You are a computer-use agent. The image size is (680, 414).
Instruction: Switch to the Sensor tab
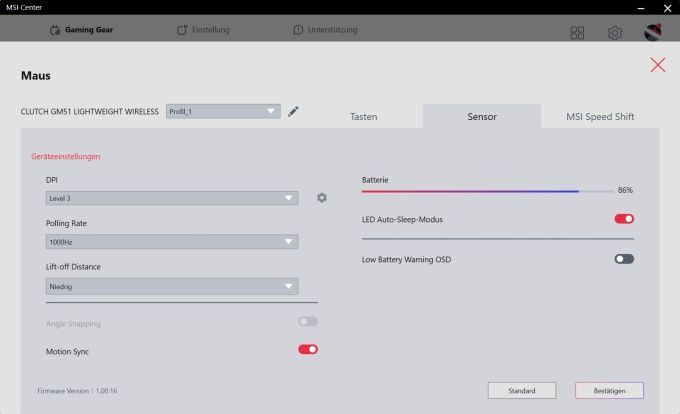click(x=482, y=116)
